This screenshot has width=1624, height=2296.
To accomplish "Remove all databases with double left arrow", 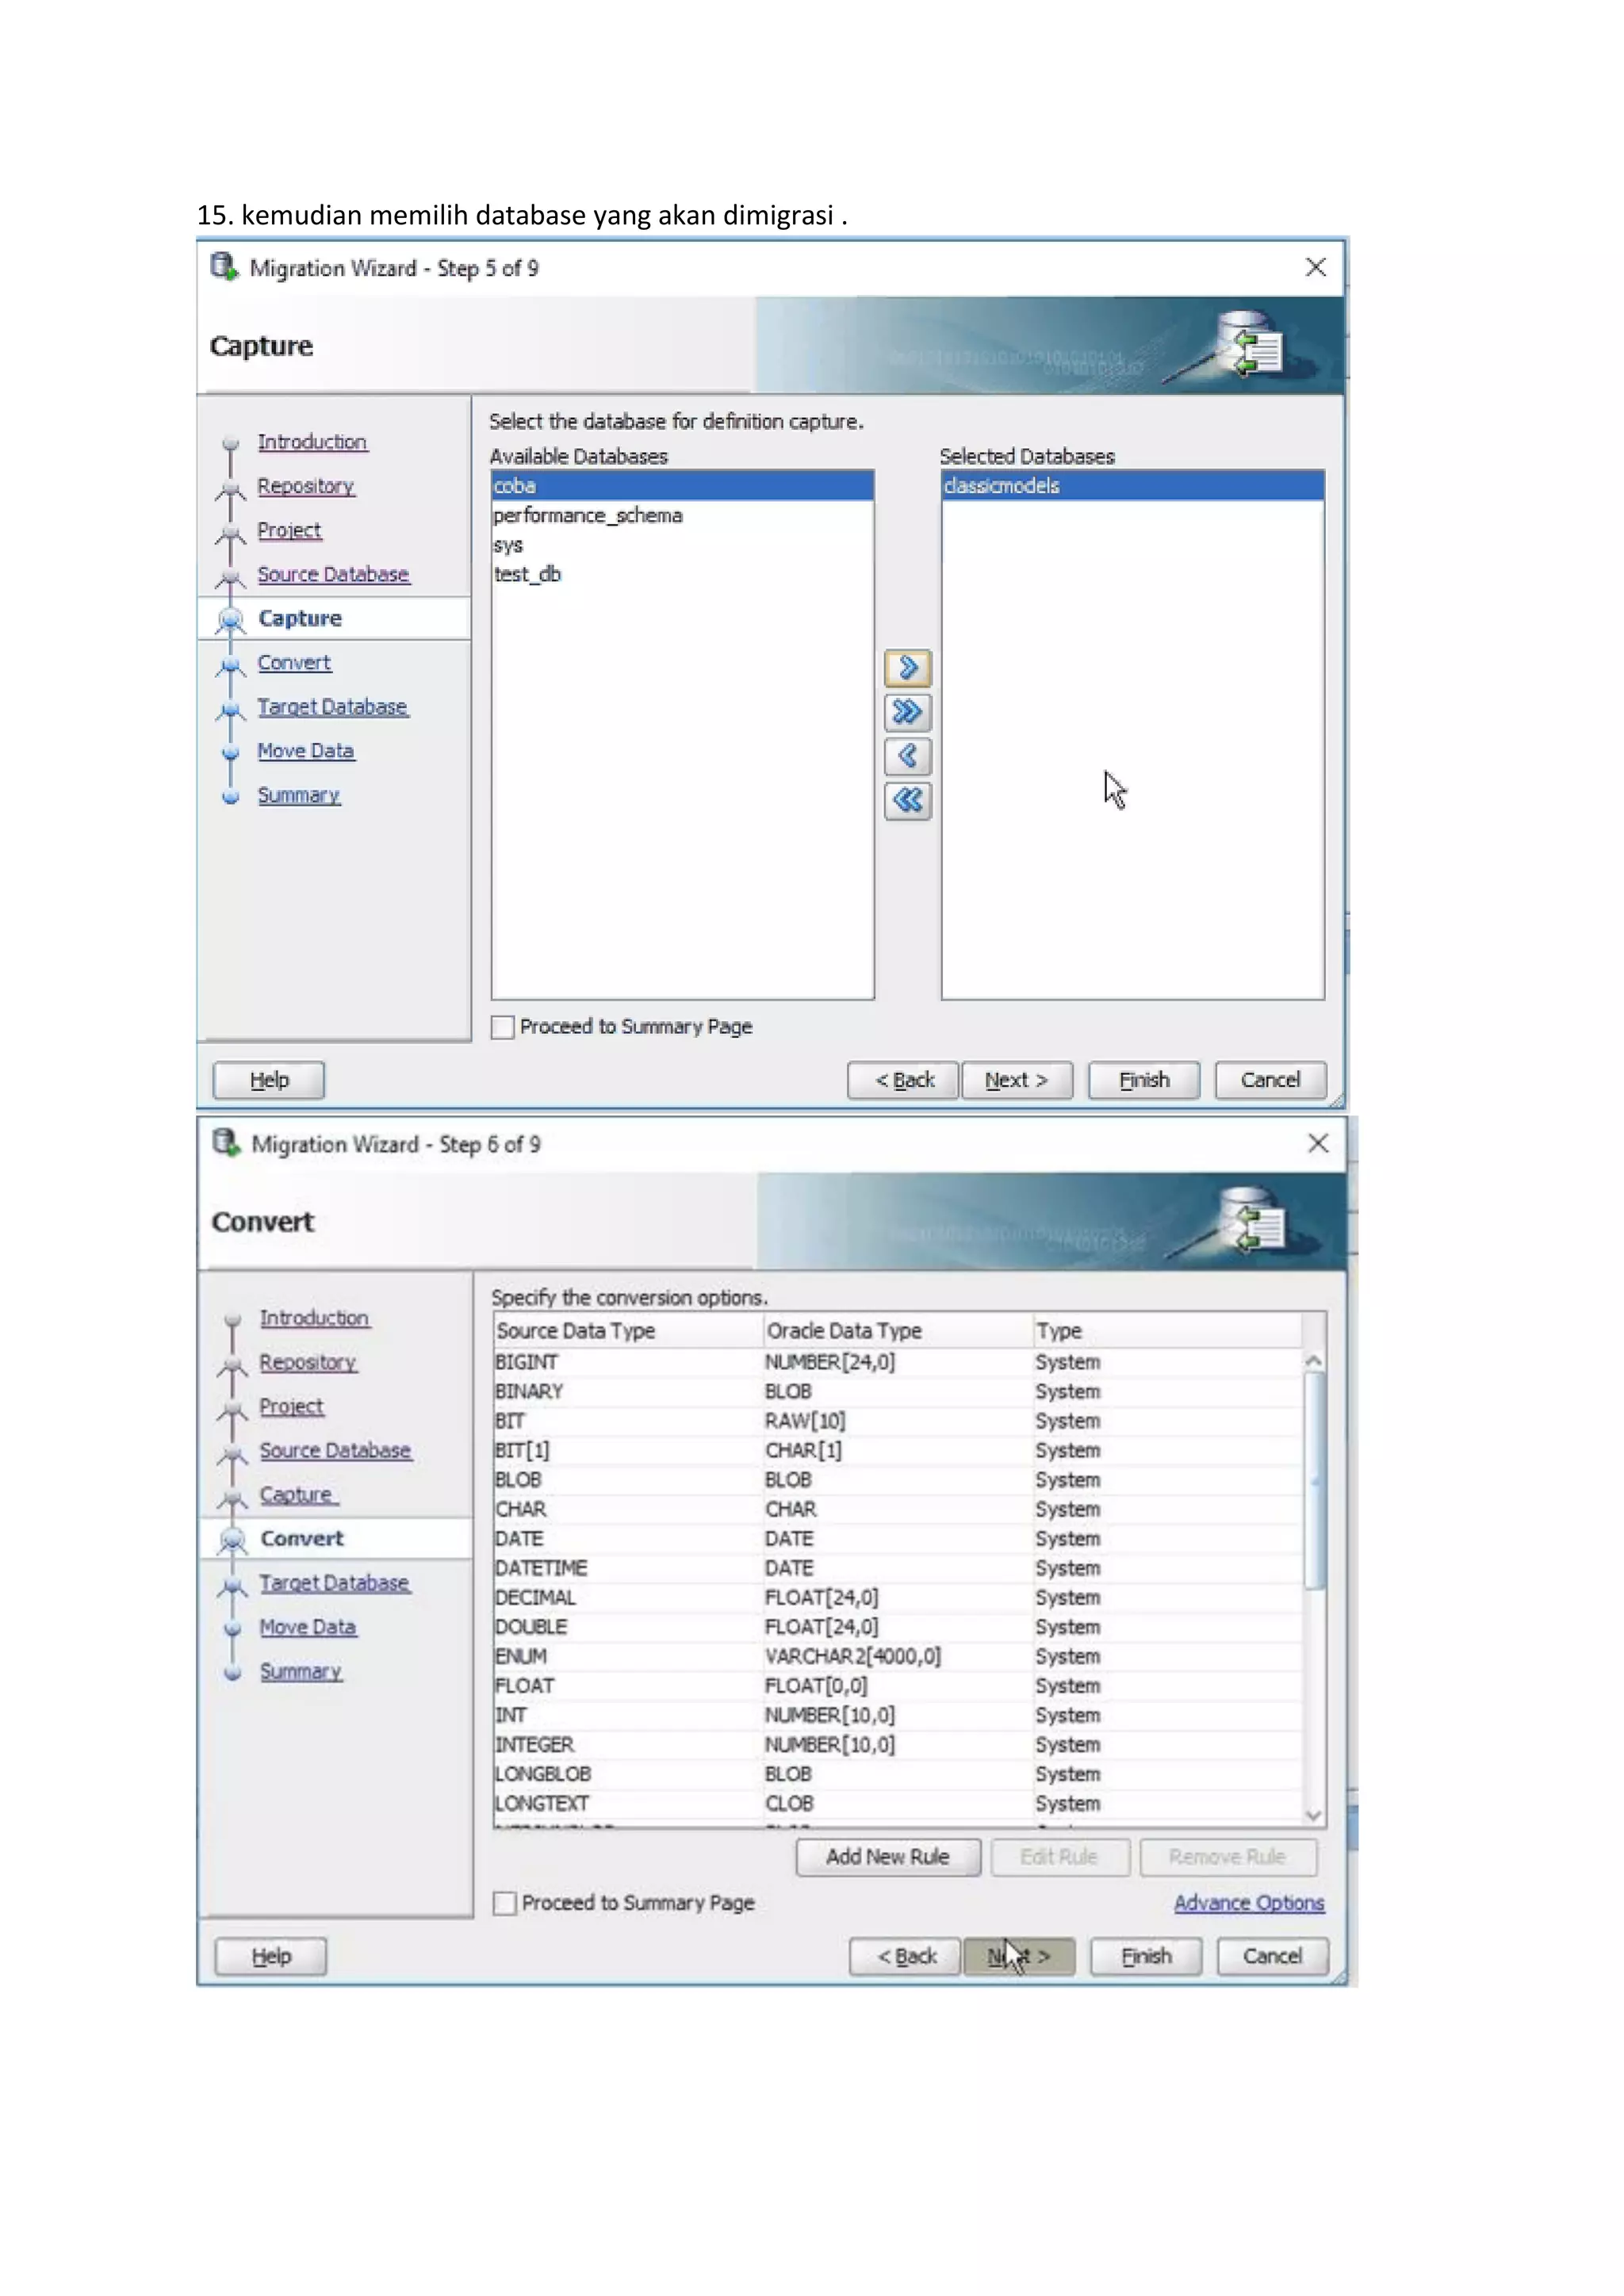I will click(907, 800).
